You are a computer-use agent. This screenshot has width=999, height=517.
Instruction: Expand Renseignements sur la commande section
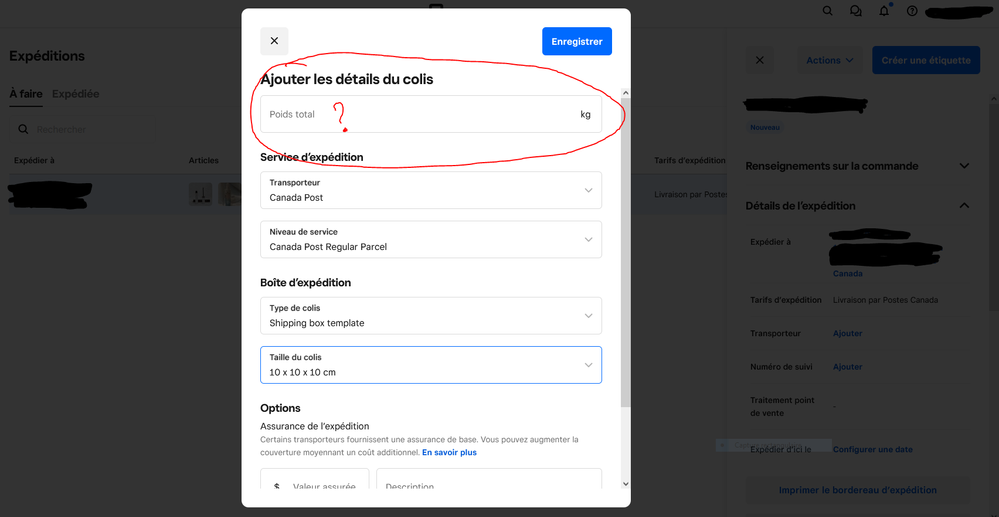pyautogui.click(x=964, y=166)
